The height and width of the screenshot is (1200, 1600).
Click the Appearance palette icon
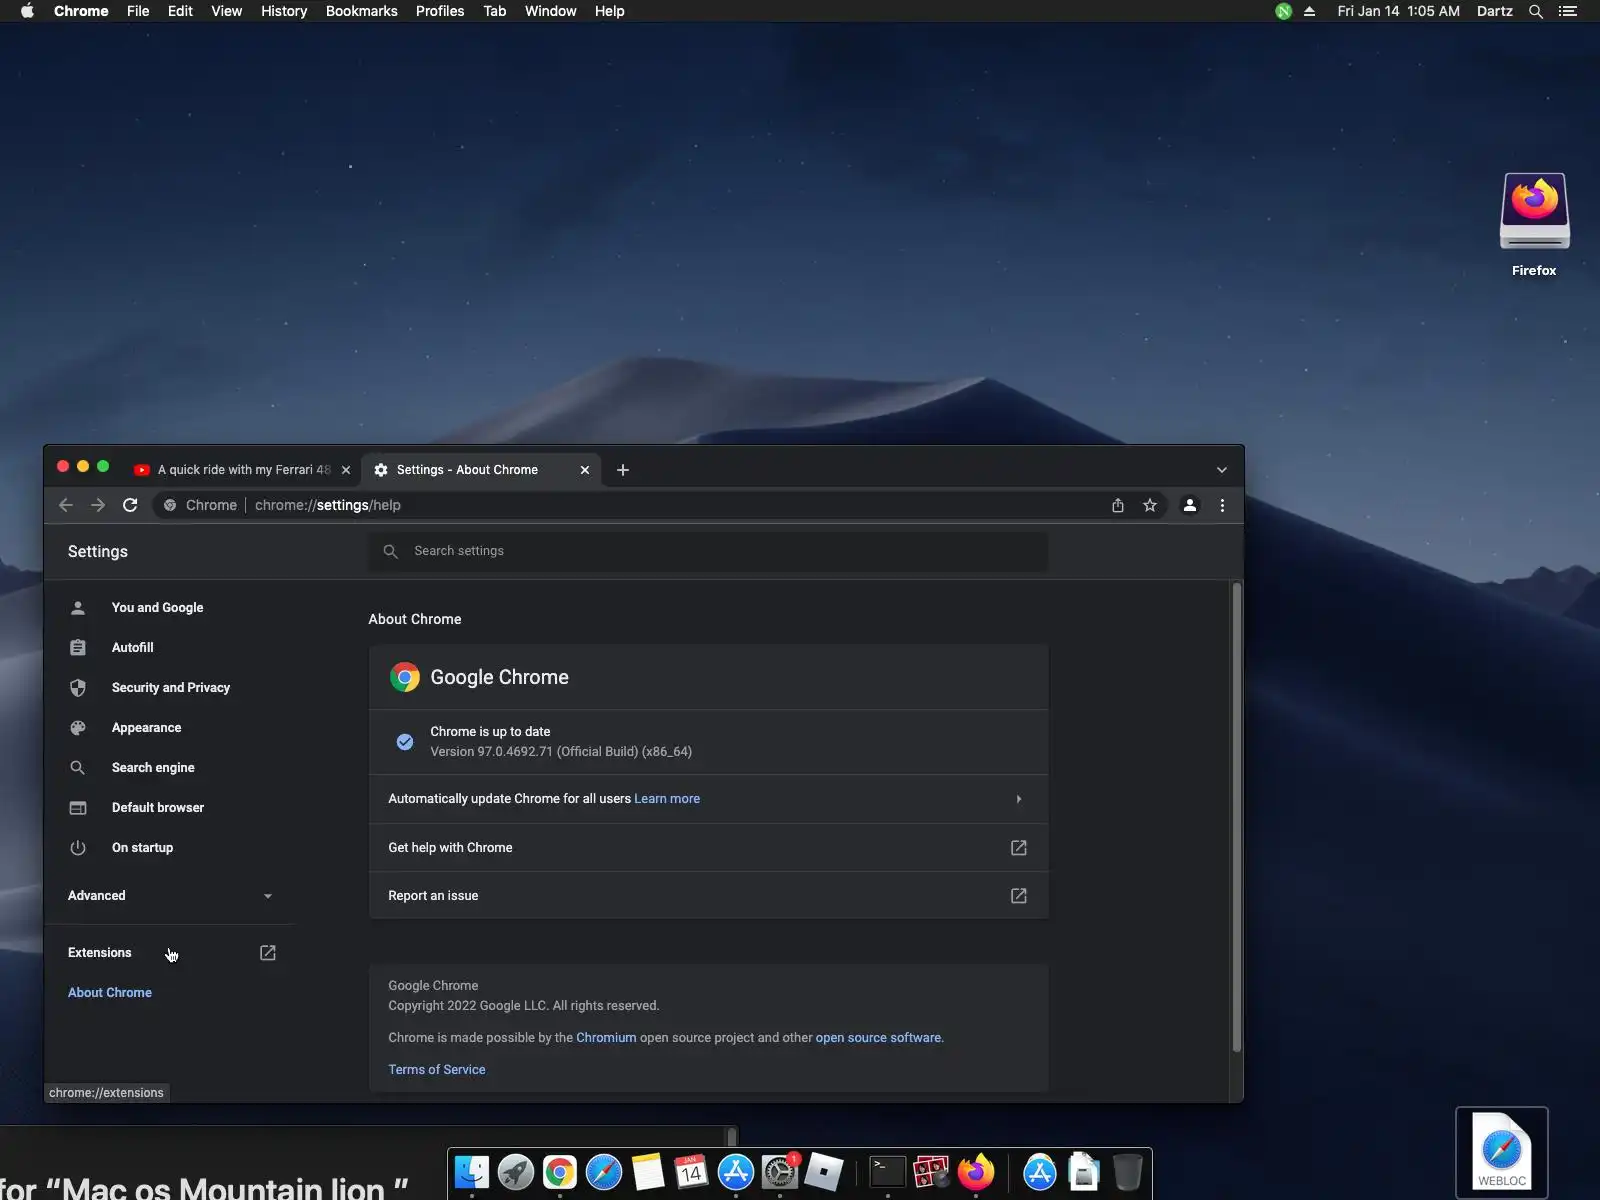click(x=78, y=728)
